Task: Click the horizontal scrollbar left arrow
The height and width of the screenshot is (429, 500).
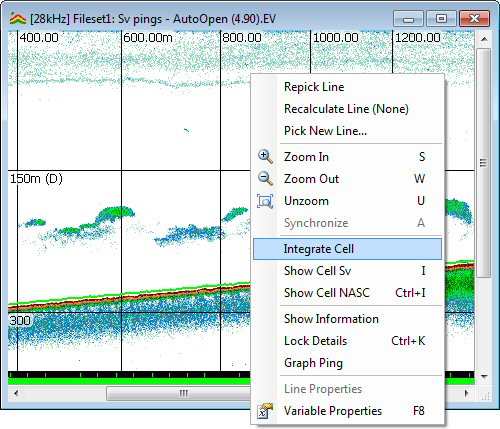Action: pos(15,393)
